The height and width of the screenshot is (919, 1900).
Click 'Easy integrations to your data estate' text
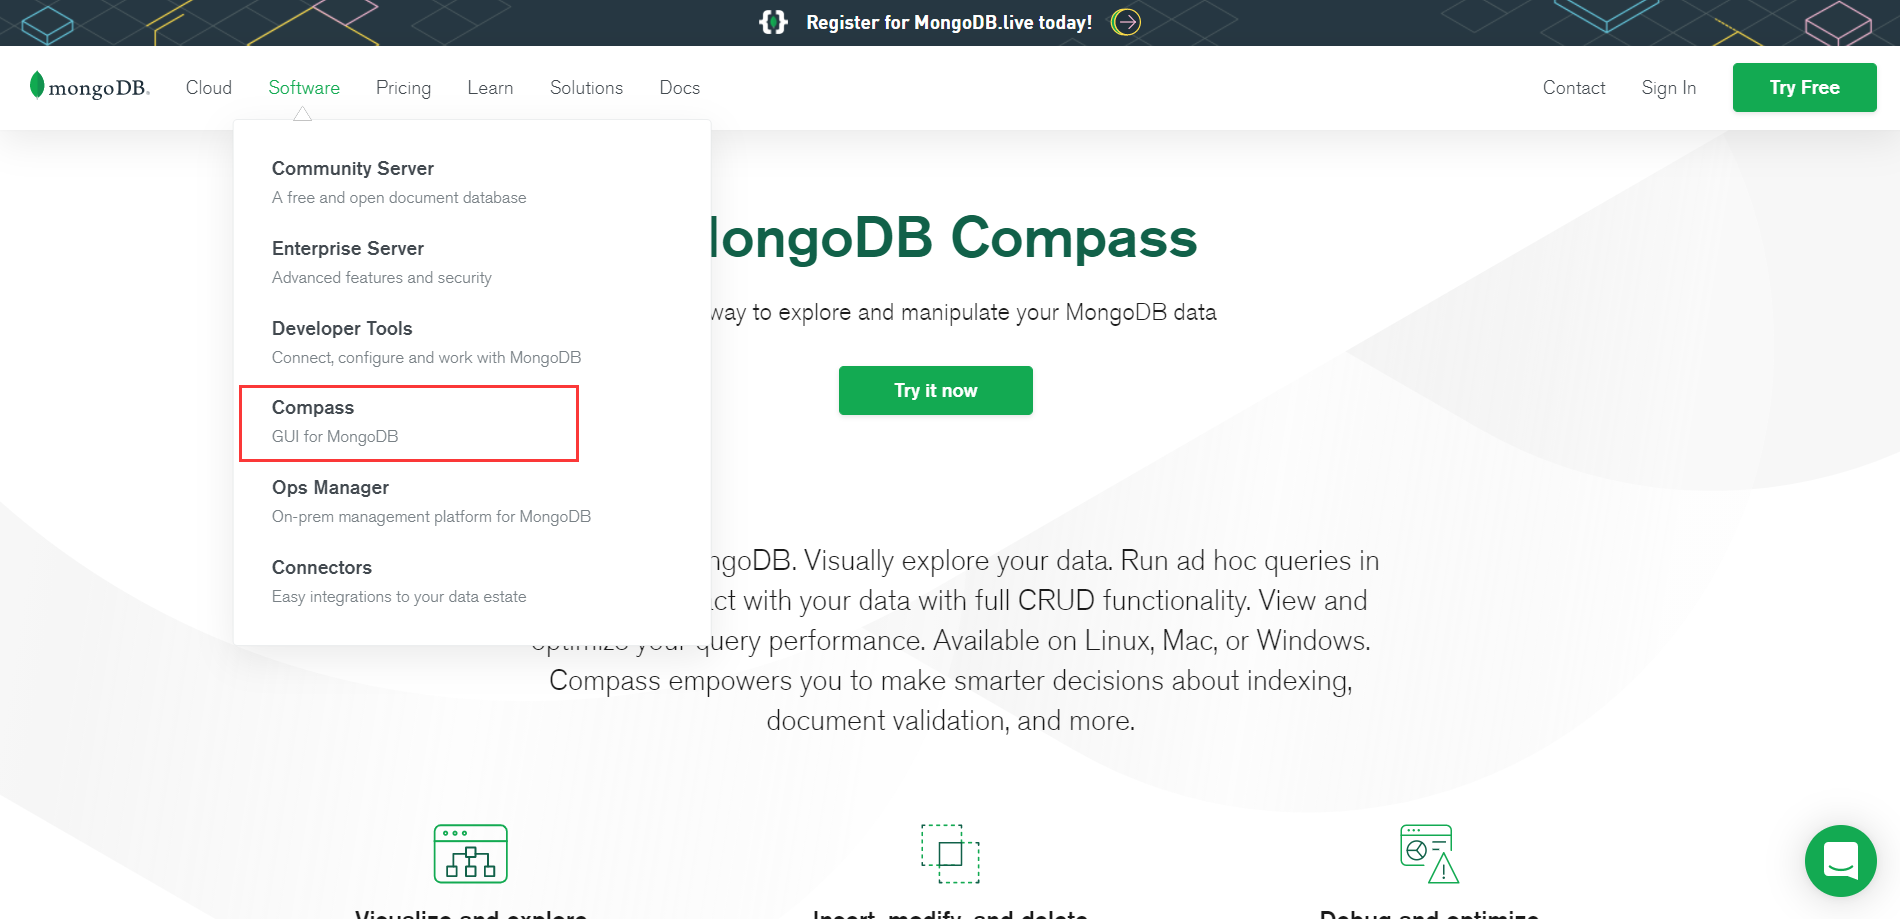(x=399, y=597)
